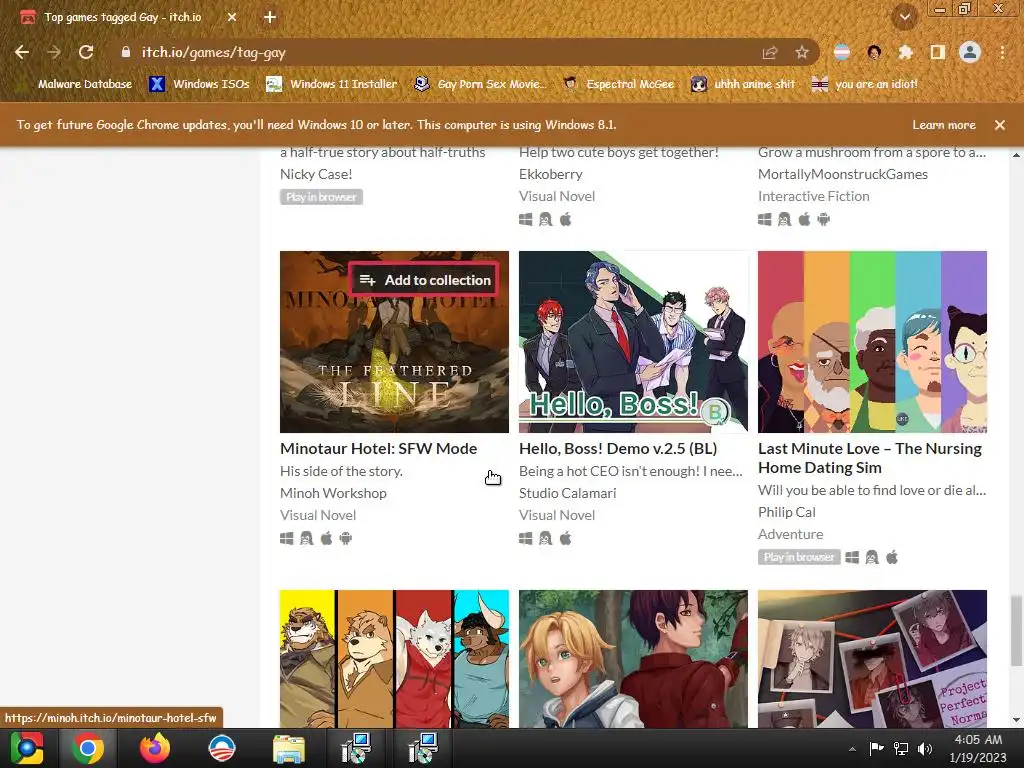Open the Project Perfectly Normal thumbnail
Image resolution: width=1024 pixels, height=768 pixels.
(872, 659)
